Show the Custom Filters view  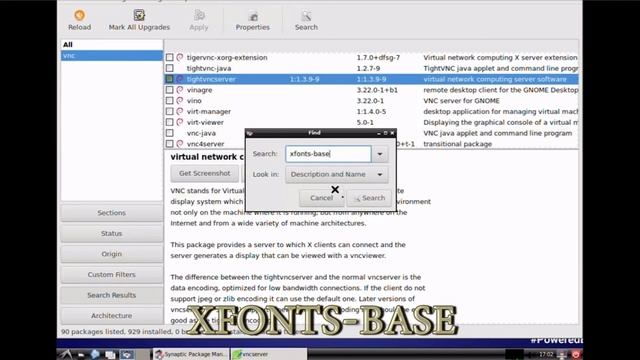click(111, 275)
